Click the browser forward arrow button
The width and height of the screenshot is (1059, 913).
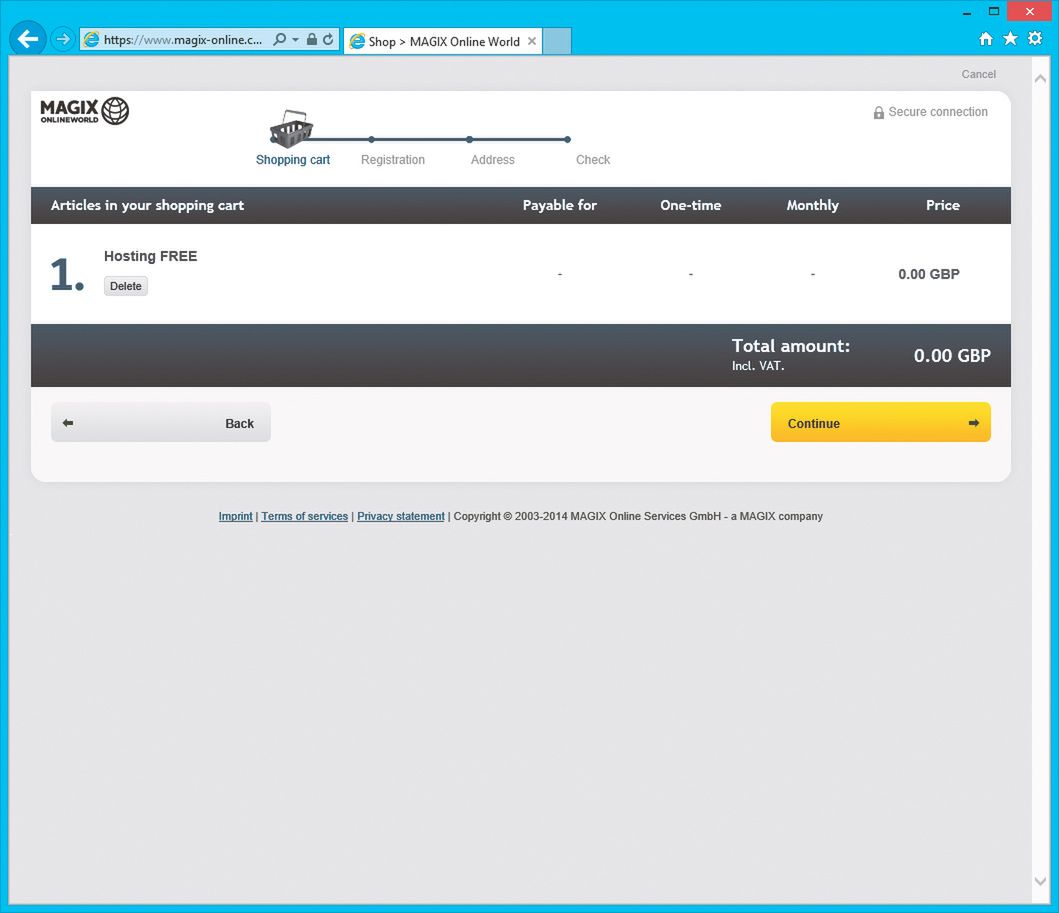pos(62,39)
